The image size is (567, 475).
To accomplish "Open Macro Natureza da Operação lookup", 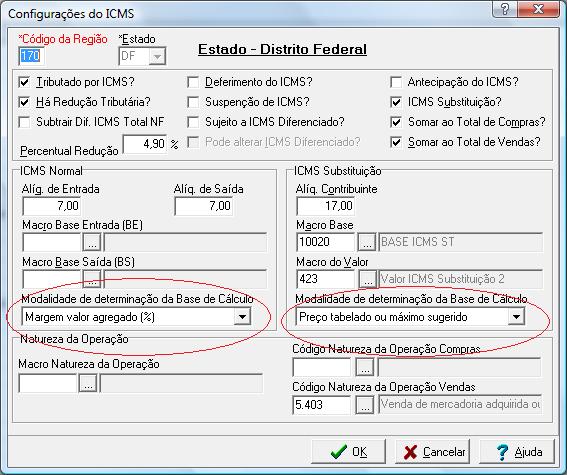I will tap(88, 384).
